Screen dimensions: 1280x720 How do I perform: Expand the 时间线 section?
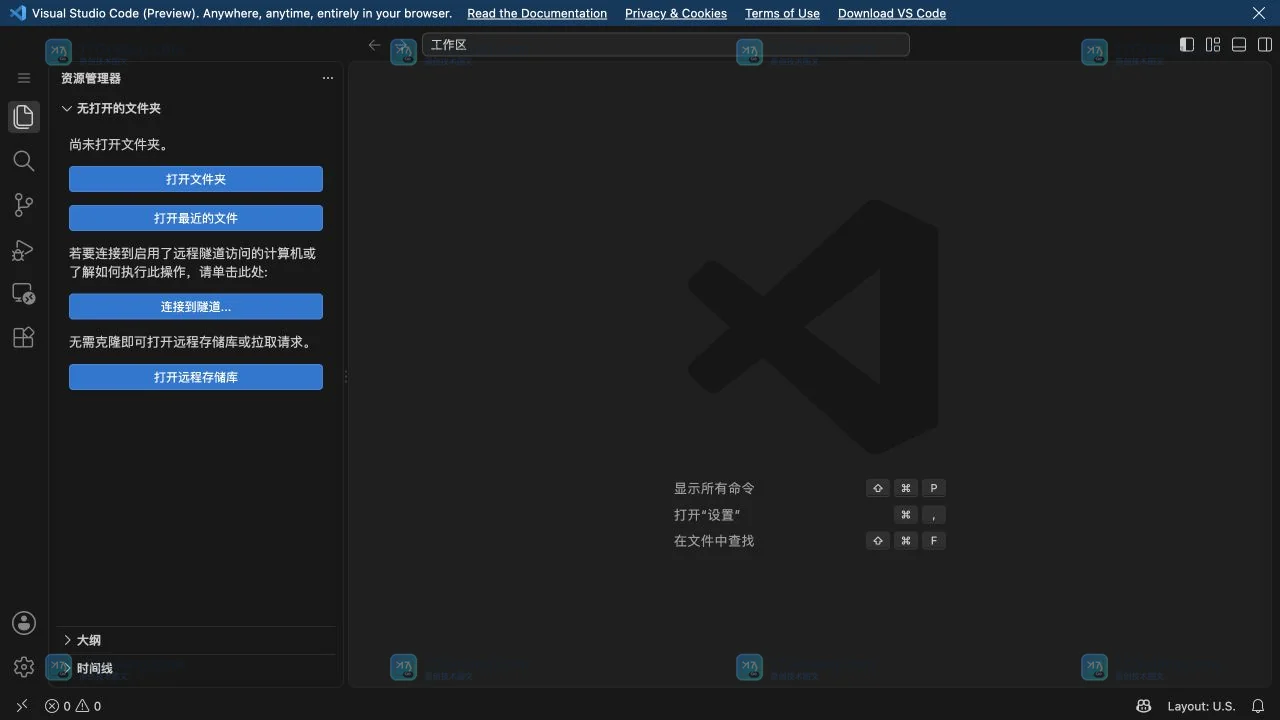tap(196, 668)
